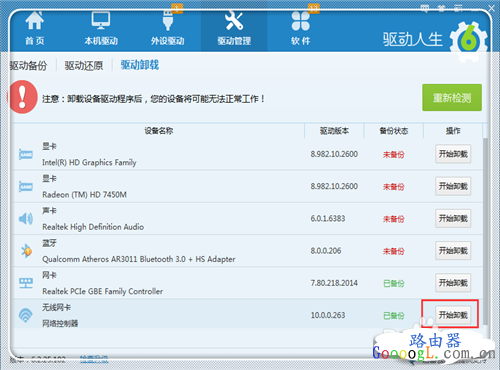Screen dimensions: 500x370
Task: Select Realtek PCIe GBE Family Controller text
Action: 103,291
